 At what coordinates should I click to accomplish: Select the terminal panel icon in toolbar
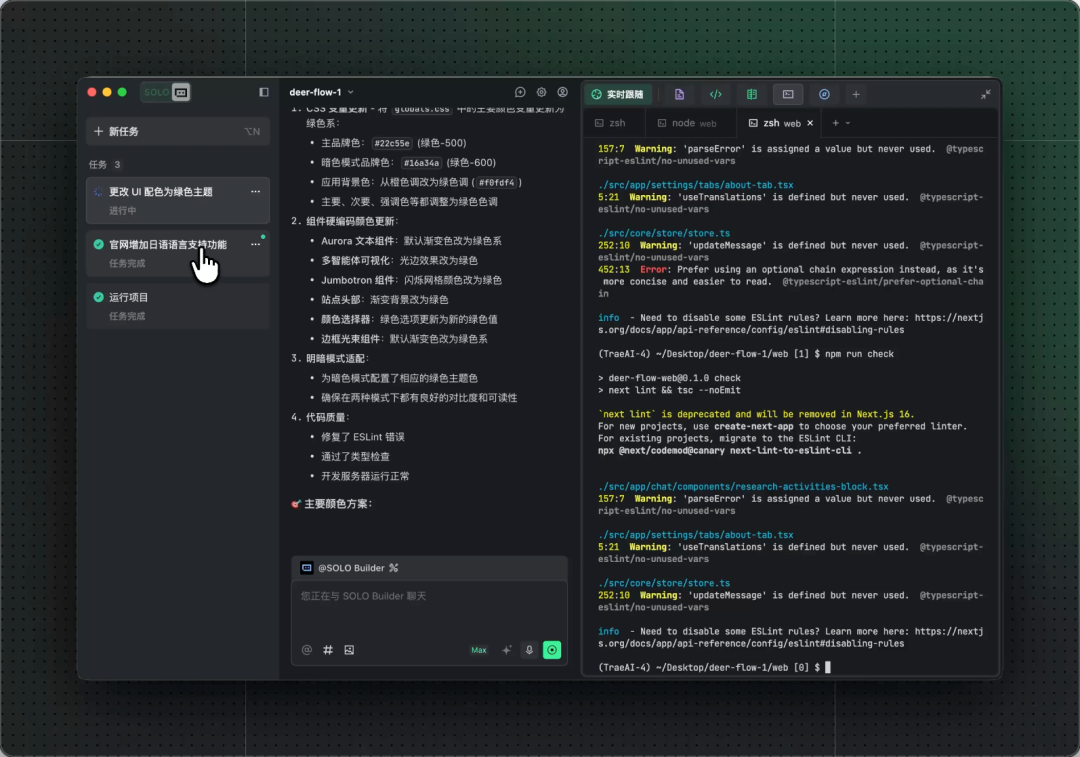(x=788, y=94)
